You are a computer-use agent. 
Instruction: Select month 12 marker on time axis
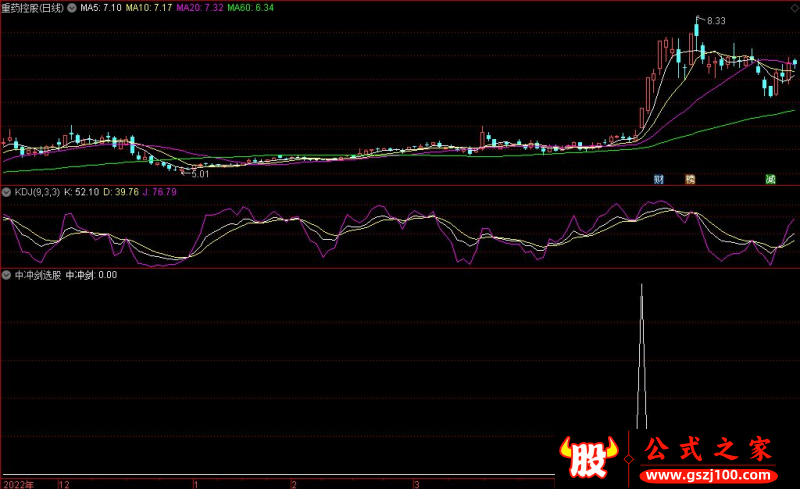64,483
